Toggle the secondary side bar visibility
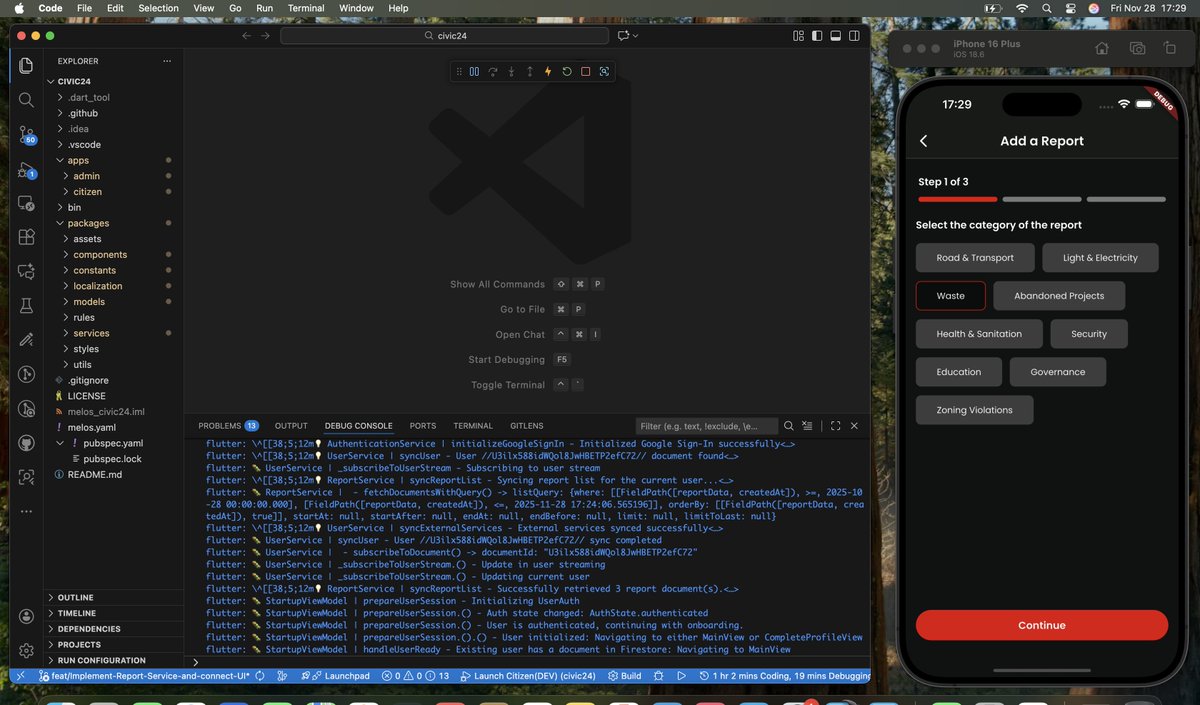The width and height of the screenshot is (1200, 705). [855, 35]
